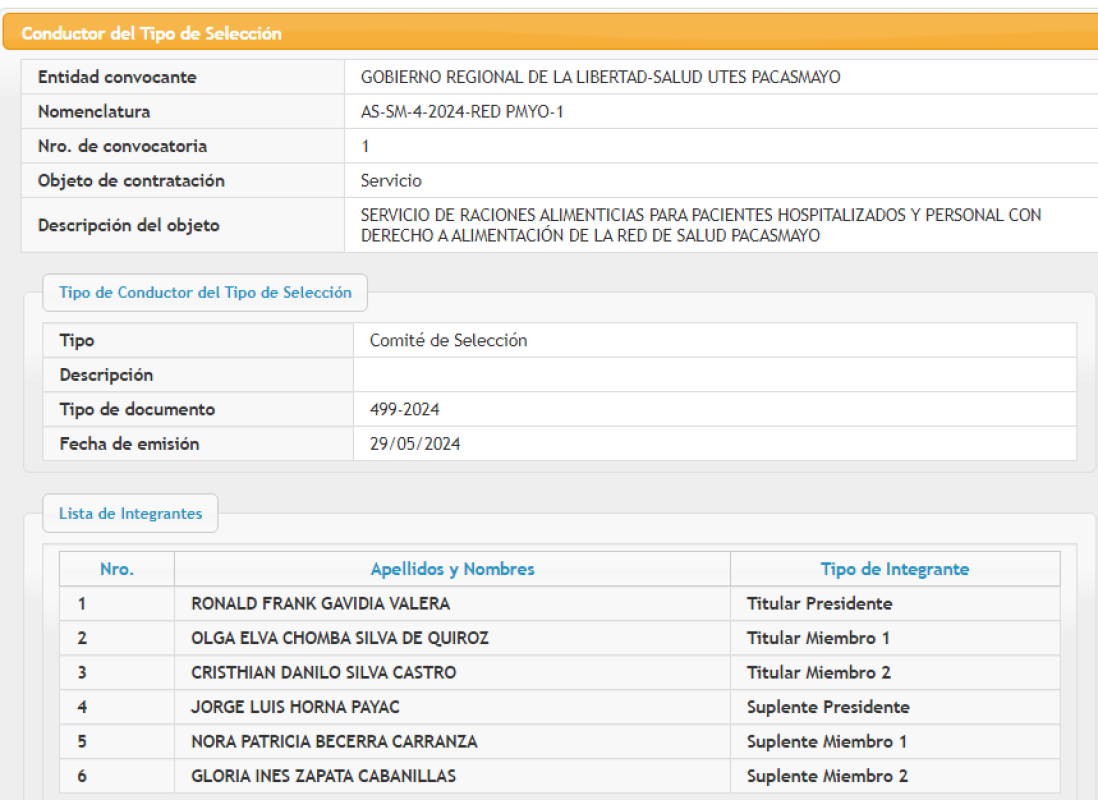Click row number 3 in the members list
The height and width of the screenshot is (800, 1098).
point(82,673)
